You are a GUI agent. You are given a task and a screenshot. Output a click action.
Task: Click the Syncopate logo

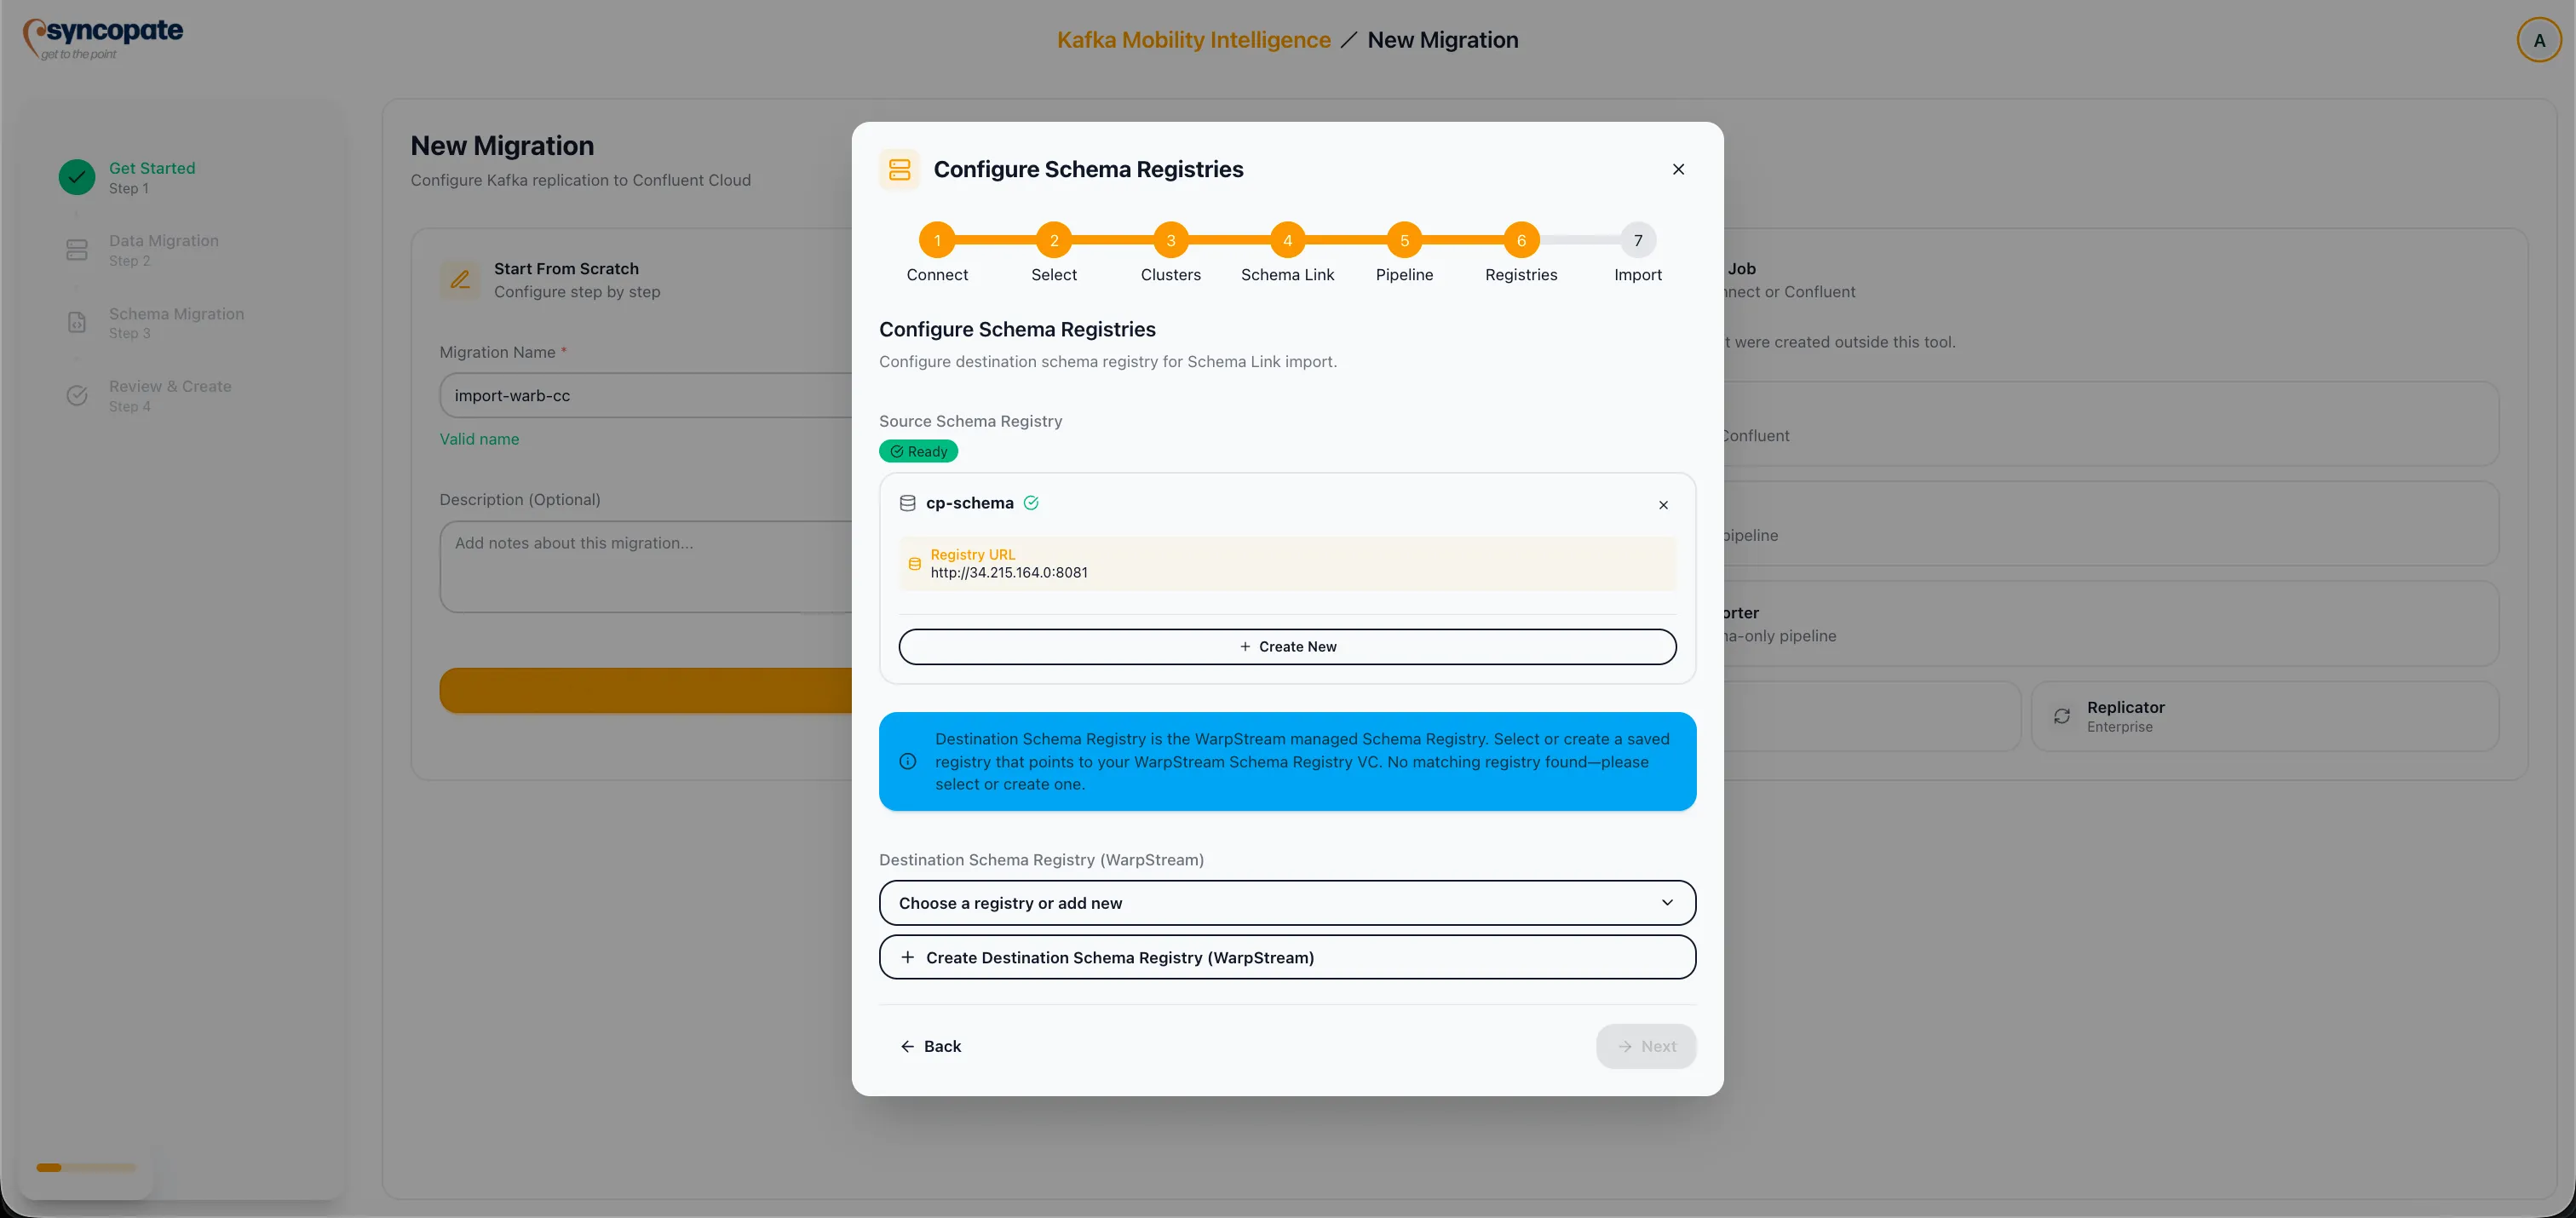[x=101, y=37]
